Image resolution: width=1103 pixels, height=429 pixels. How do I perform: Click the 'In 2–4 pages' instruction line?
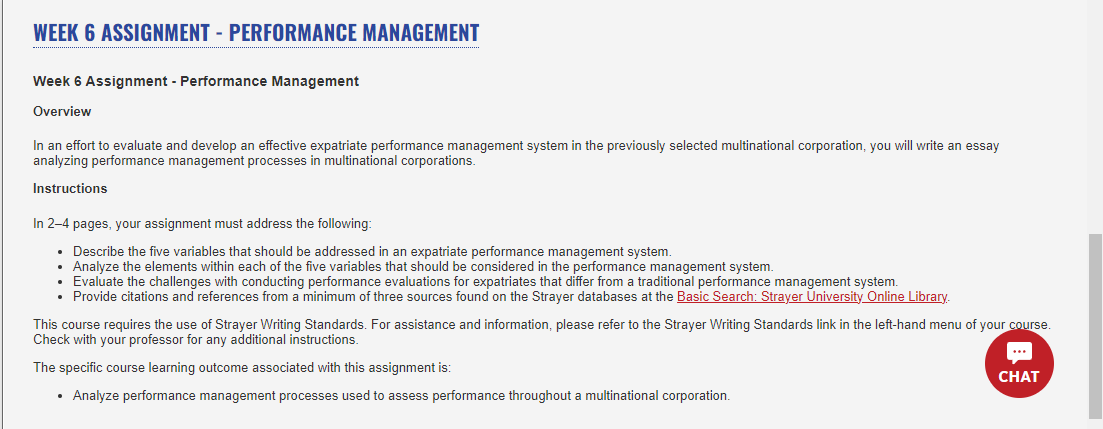point(202,224)
